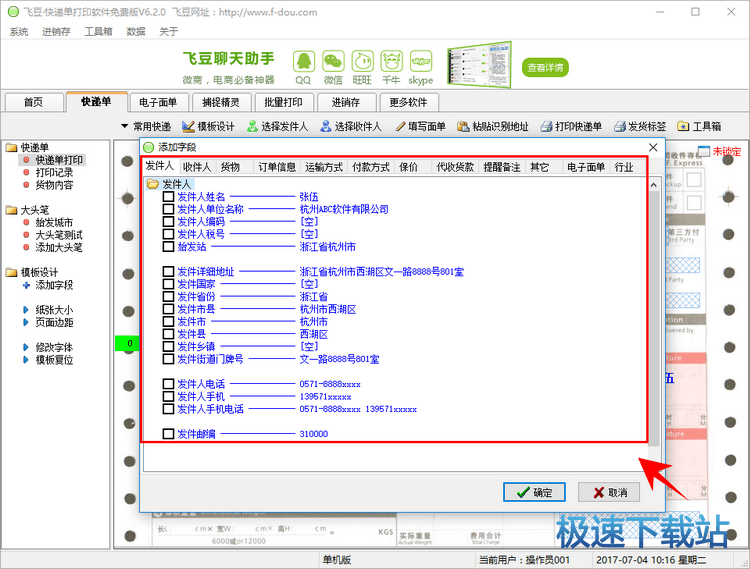Check the 发件人手机 checkbox

click(168, 396)
